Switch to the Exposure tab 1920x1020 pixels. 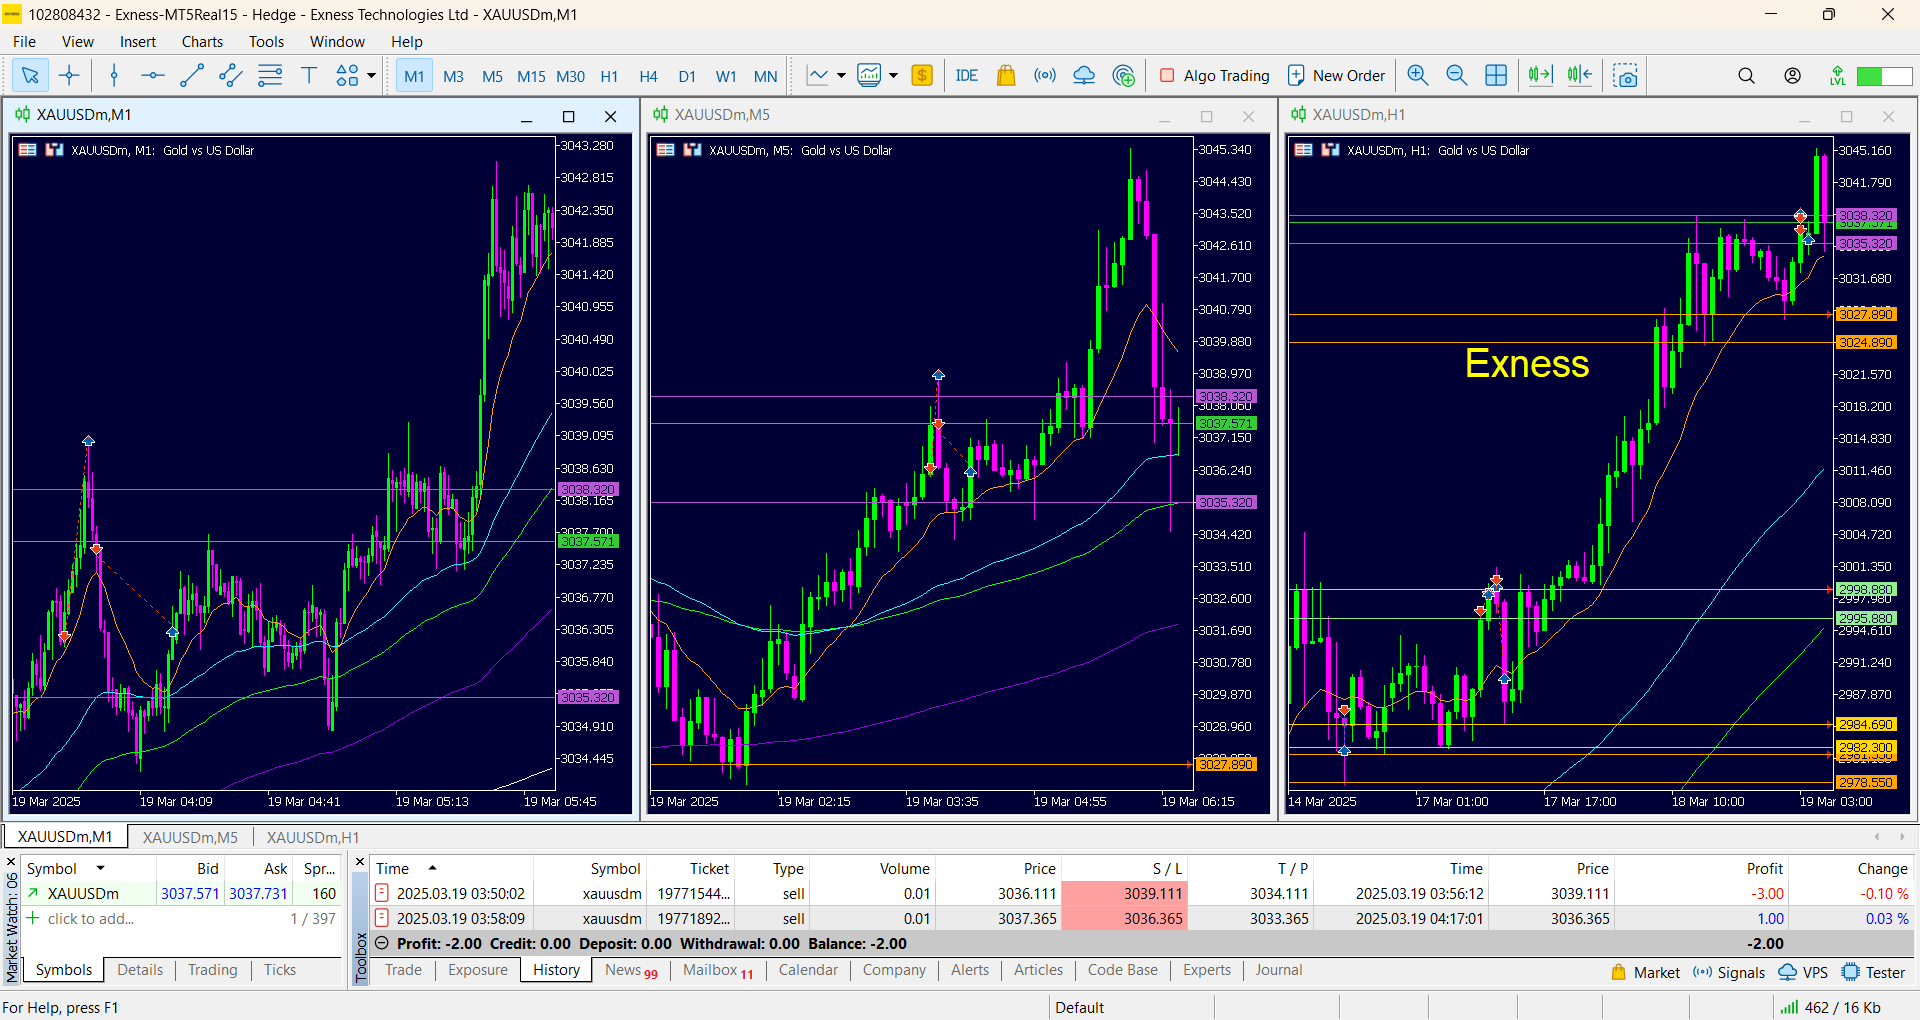(x=477, y=970)
